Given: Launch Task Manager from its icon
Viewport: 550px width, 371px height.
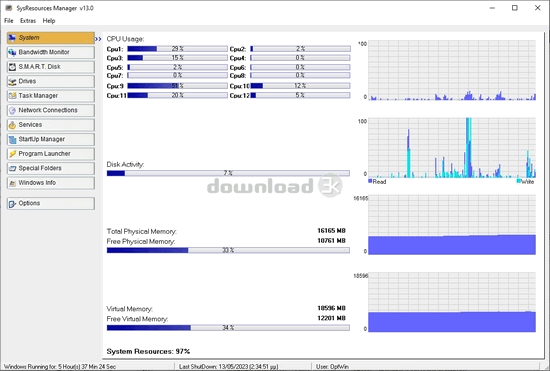Looking at the screenshot, I should tap(12, 96).
